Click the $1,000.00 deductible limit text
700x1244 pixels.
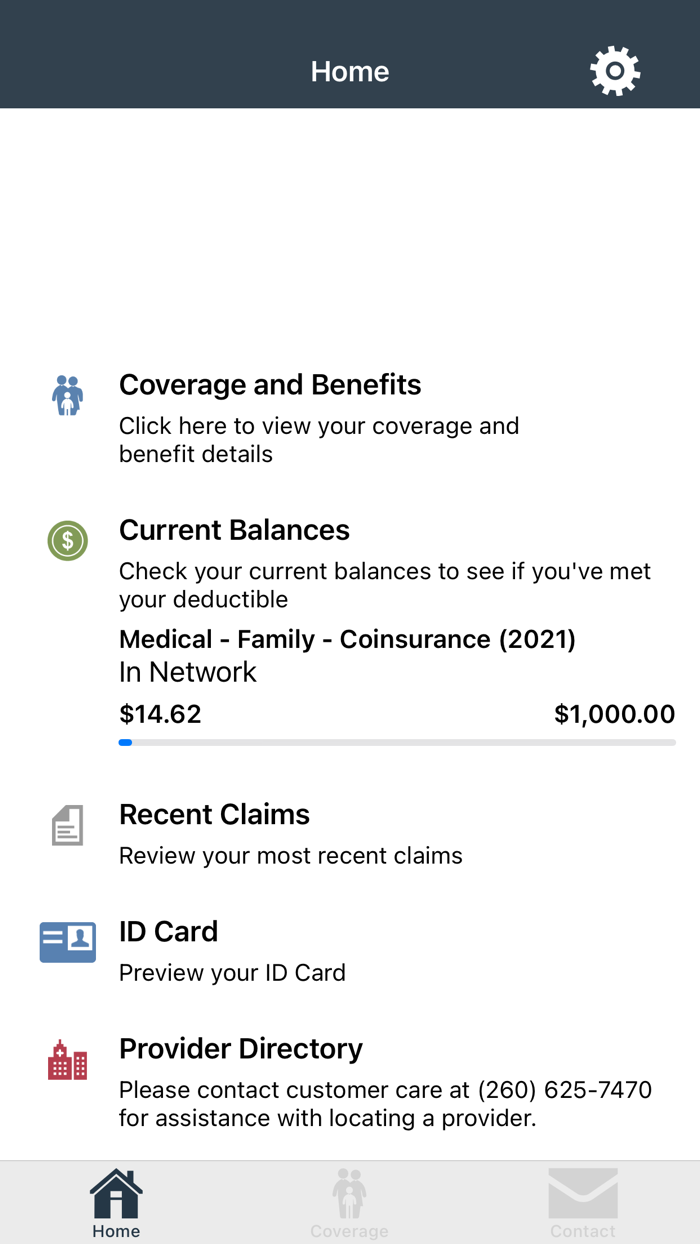tap(615, 714)
